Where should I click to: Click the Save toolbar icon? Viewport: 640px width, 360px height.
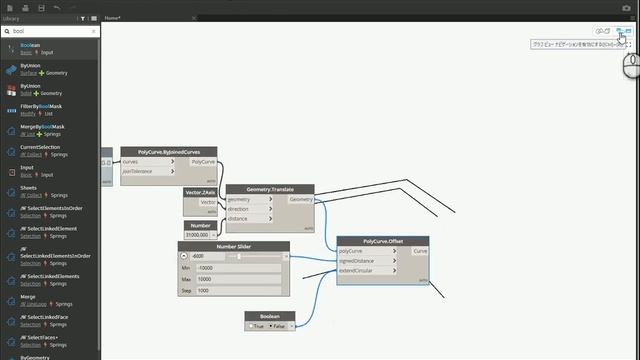(41, 8)
